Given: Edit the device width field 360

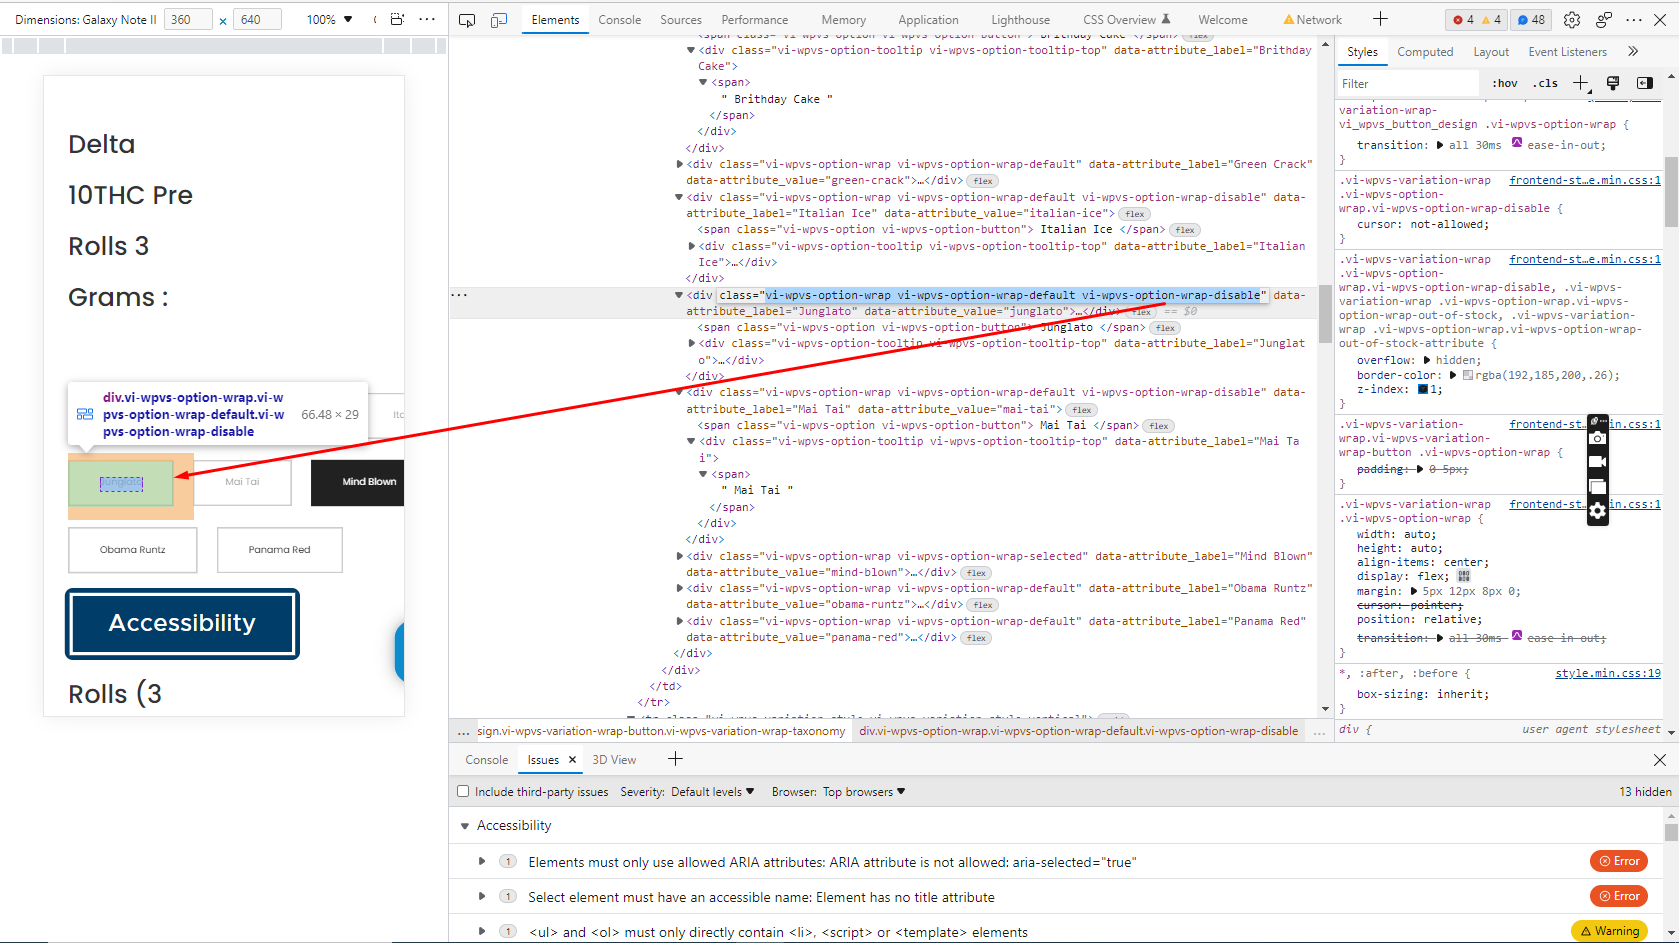Looking at the screenshot, I should (188, 19).
